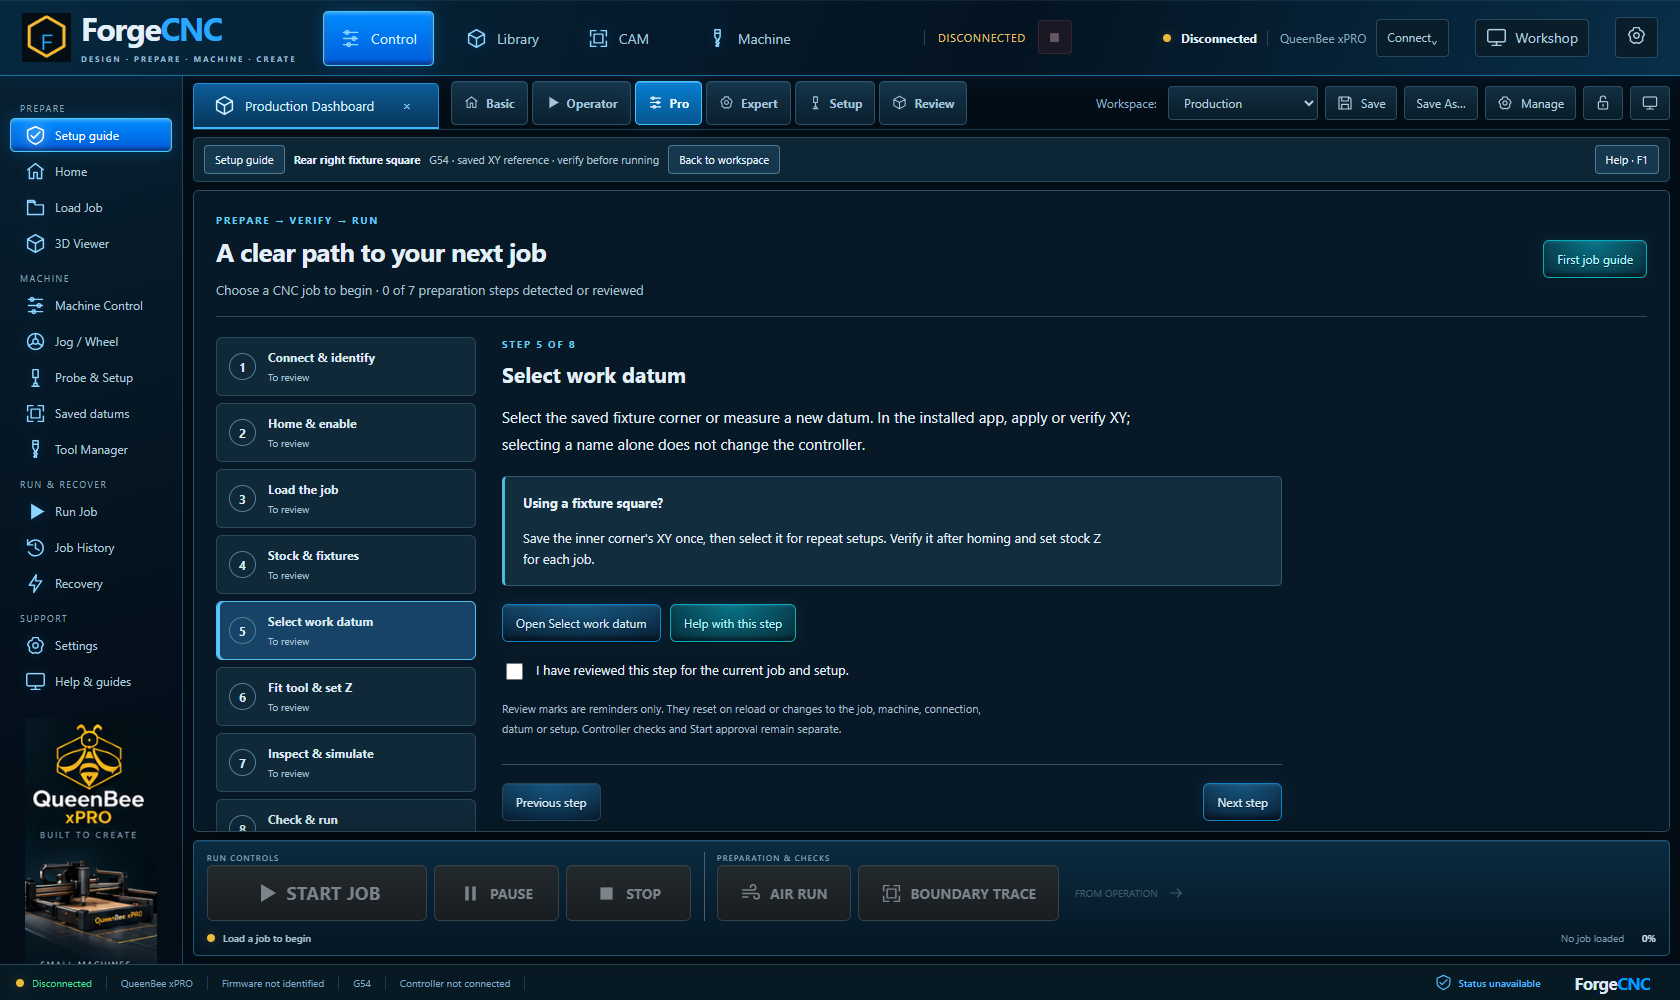Open the Machine tab
Screen dimensions: 1680x1000
pos(750,39)
